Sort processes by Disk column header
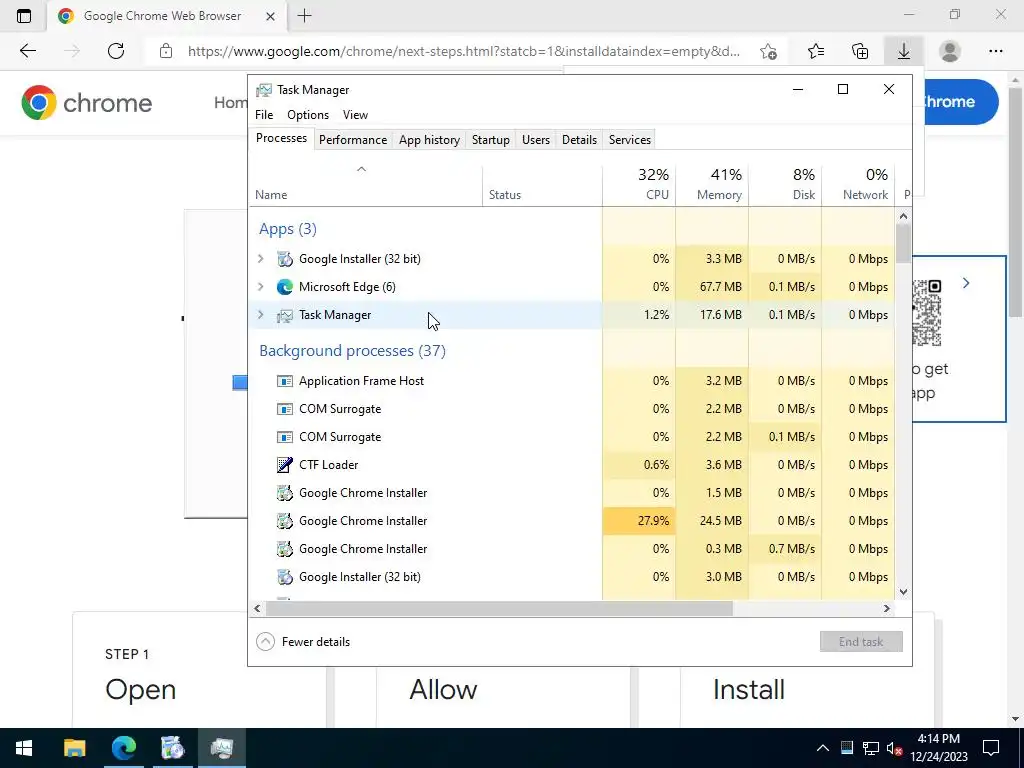 point(785,185)
